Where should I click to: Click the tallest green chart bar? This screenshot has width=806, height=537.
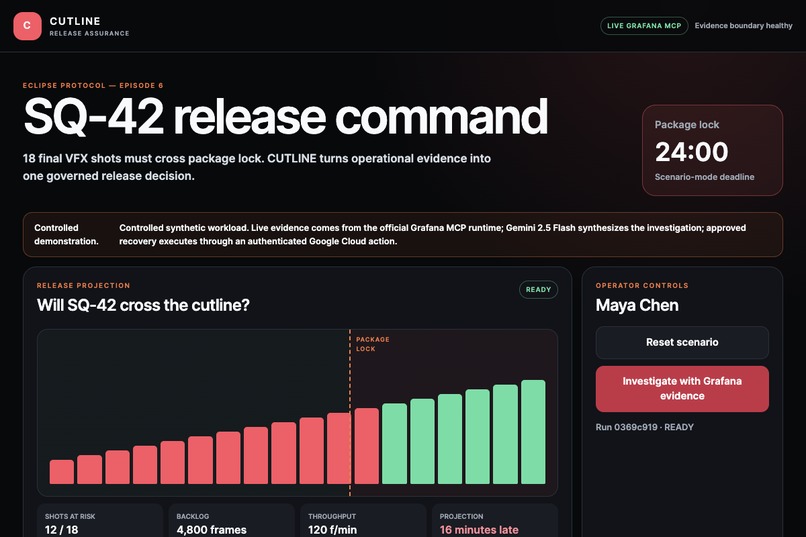(533, 432)
